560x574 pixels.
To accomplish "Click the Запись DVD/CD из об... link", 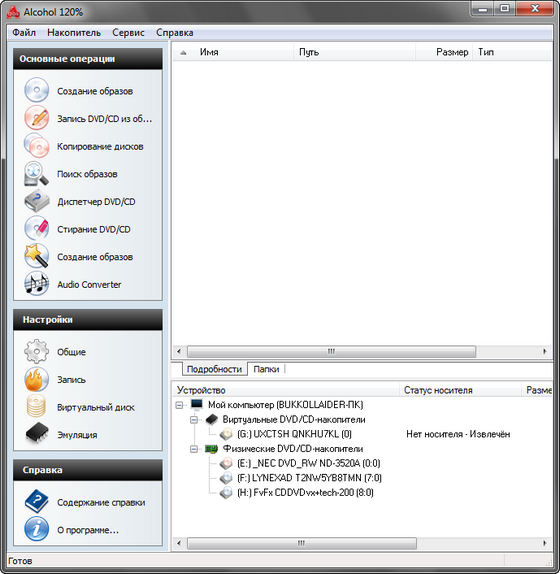I will click(x=104, y=119).
